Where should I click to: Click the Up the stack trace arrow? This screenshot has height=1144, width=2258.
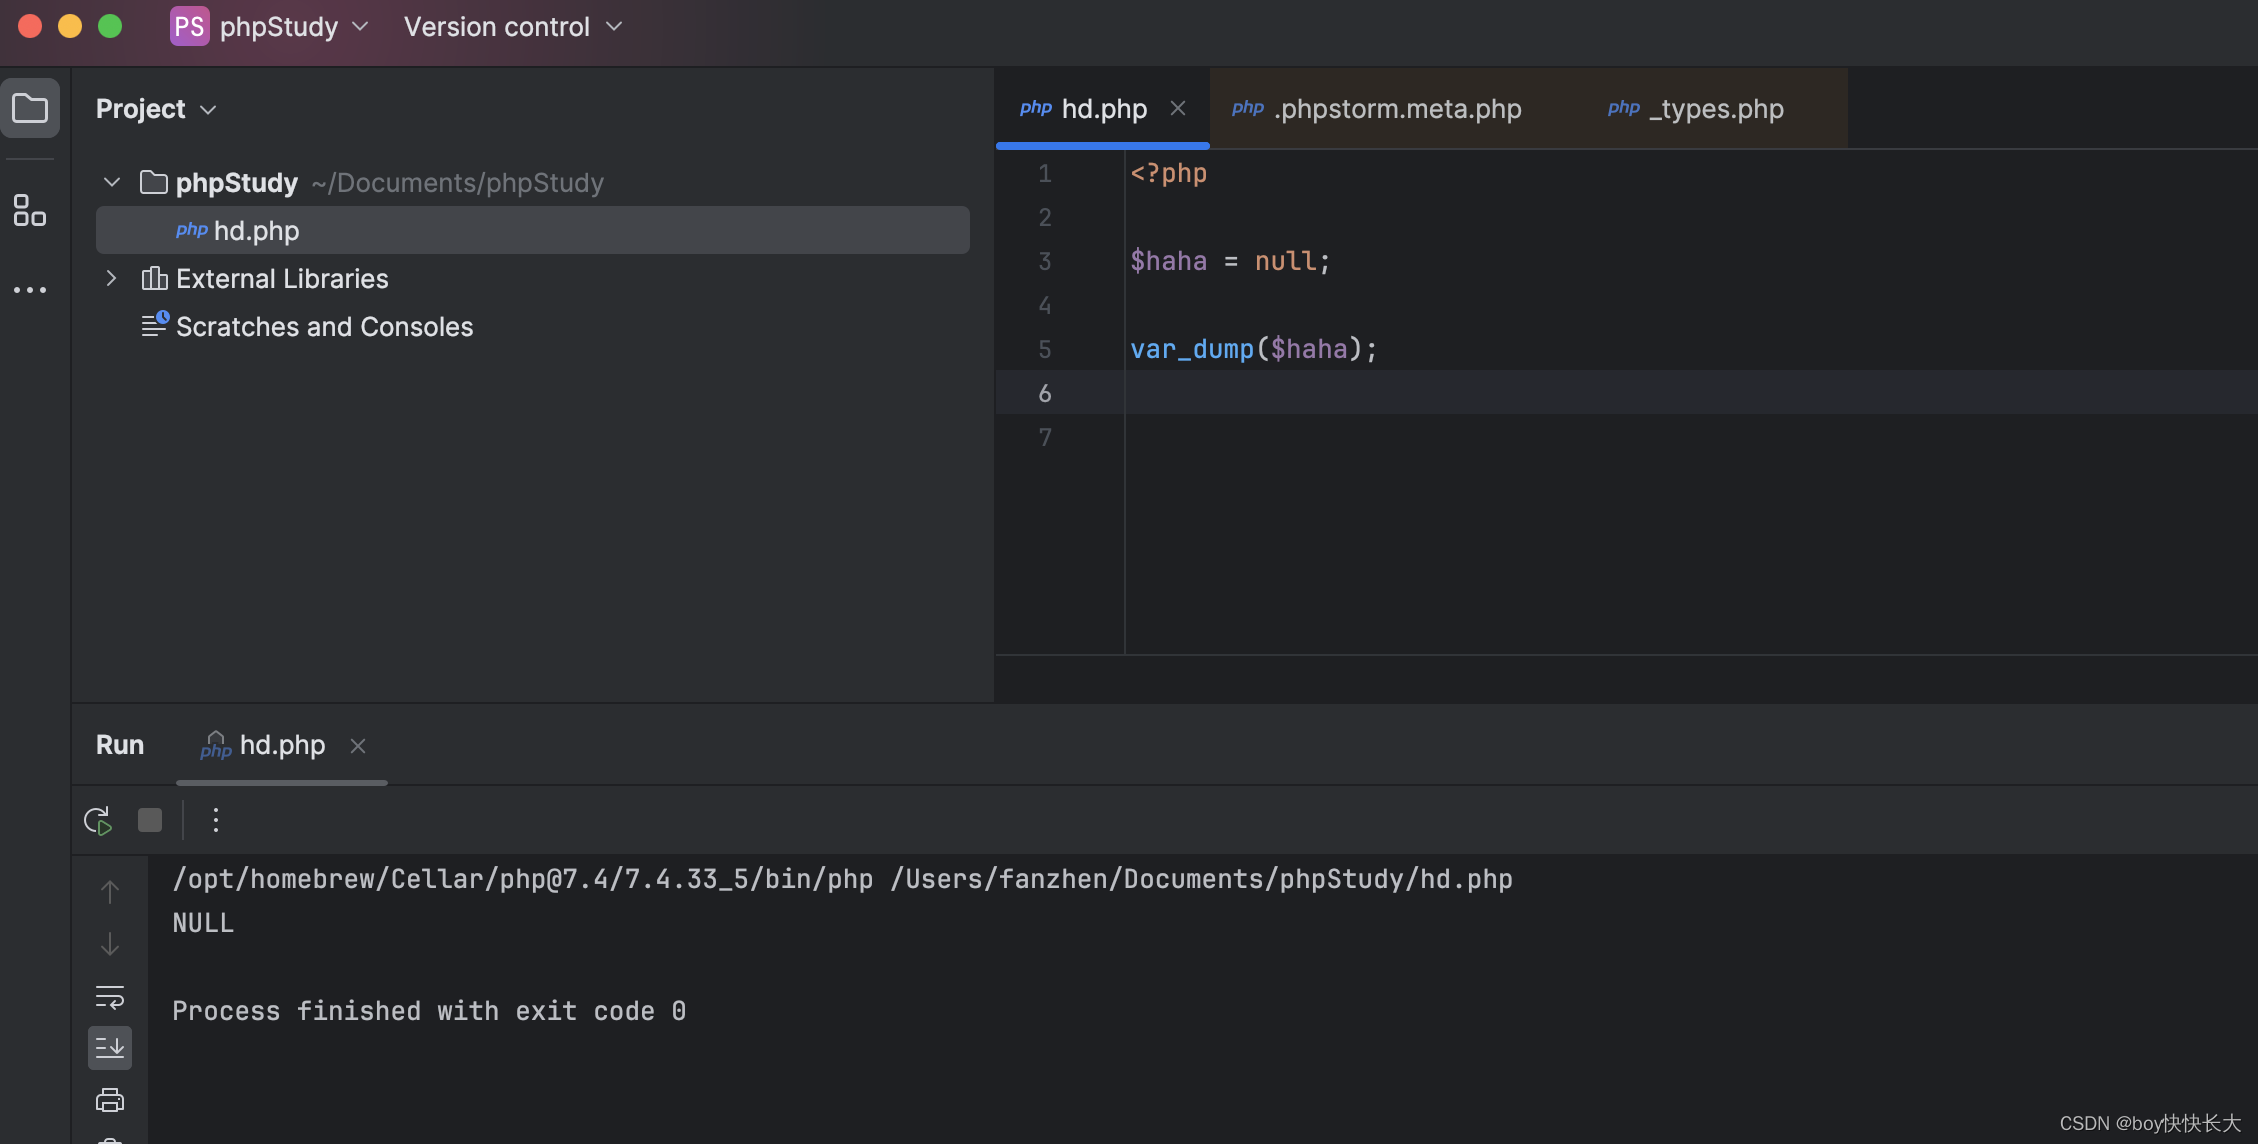point(110,891)
